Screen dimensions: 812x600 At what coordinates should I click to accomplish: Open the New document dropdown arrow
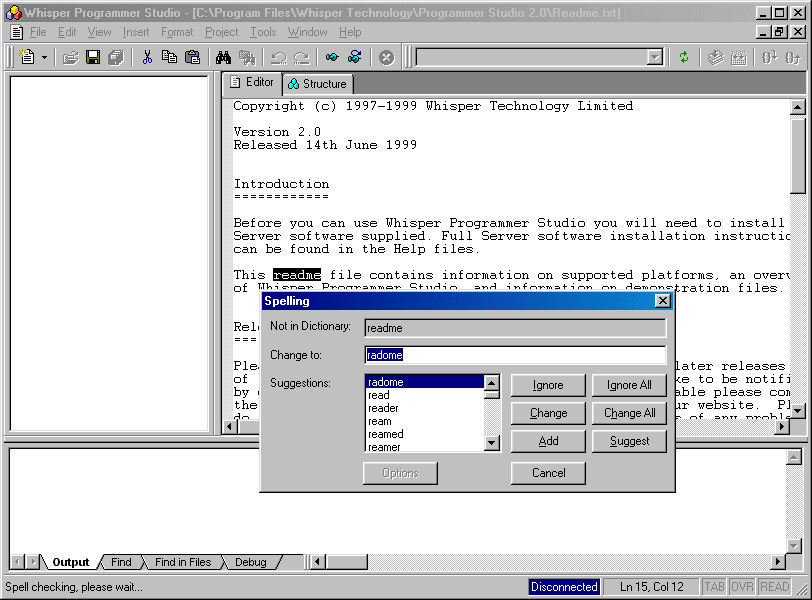pyautogui.click(x=44, y=57)
